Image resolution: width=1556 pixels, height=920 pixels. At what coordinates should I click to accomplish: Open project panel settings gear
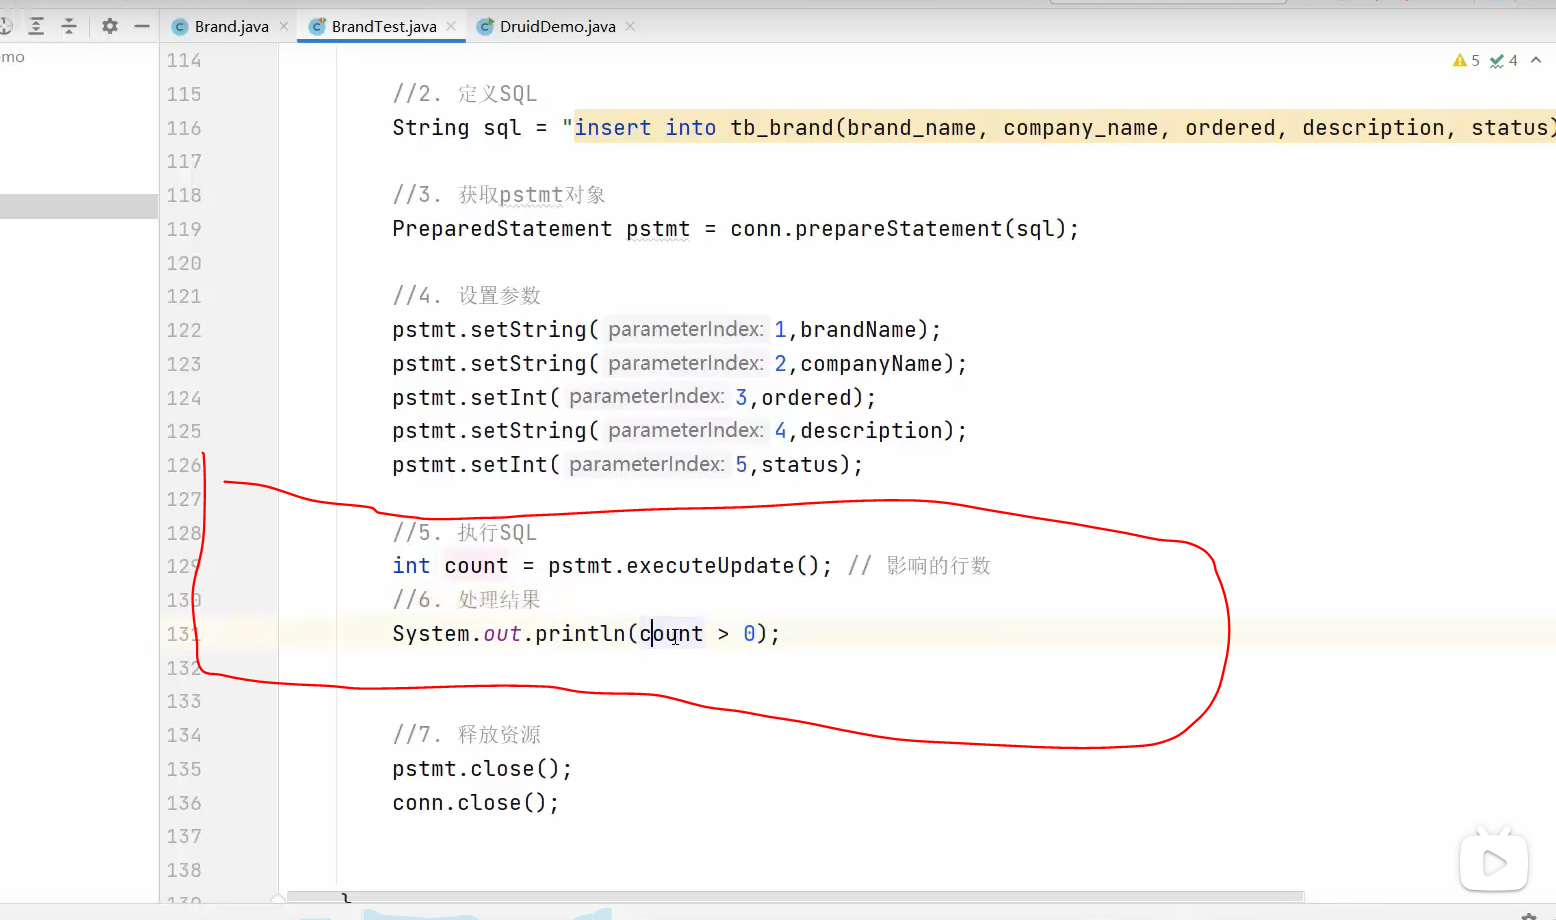coord(110,26)
